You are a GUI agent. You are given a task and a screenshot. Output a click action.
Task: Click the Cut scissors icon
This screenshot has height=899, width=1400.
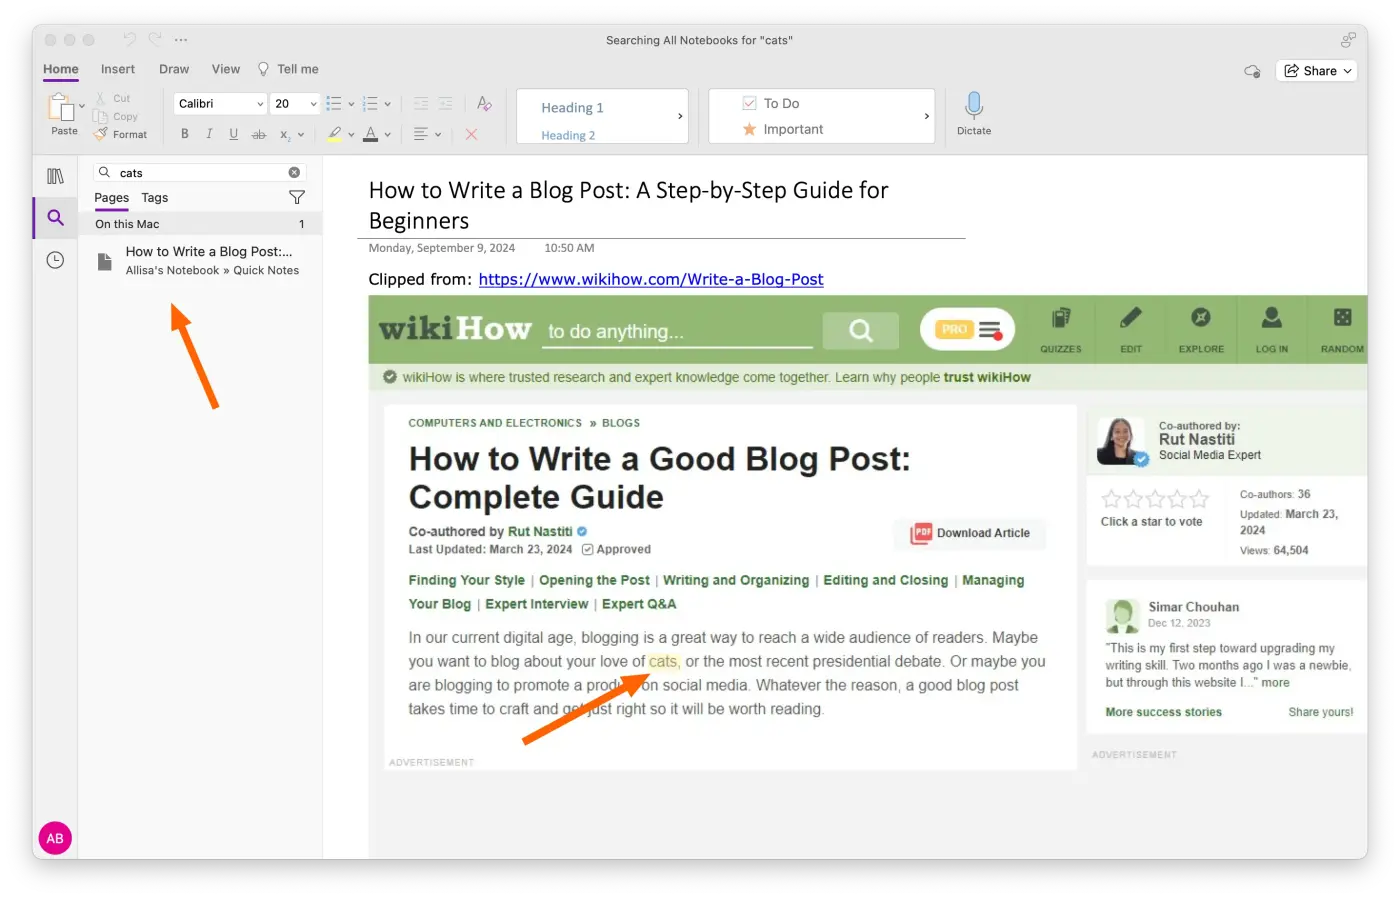(x=100, y=98)
